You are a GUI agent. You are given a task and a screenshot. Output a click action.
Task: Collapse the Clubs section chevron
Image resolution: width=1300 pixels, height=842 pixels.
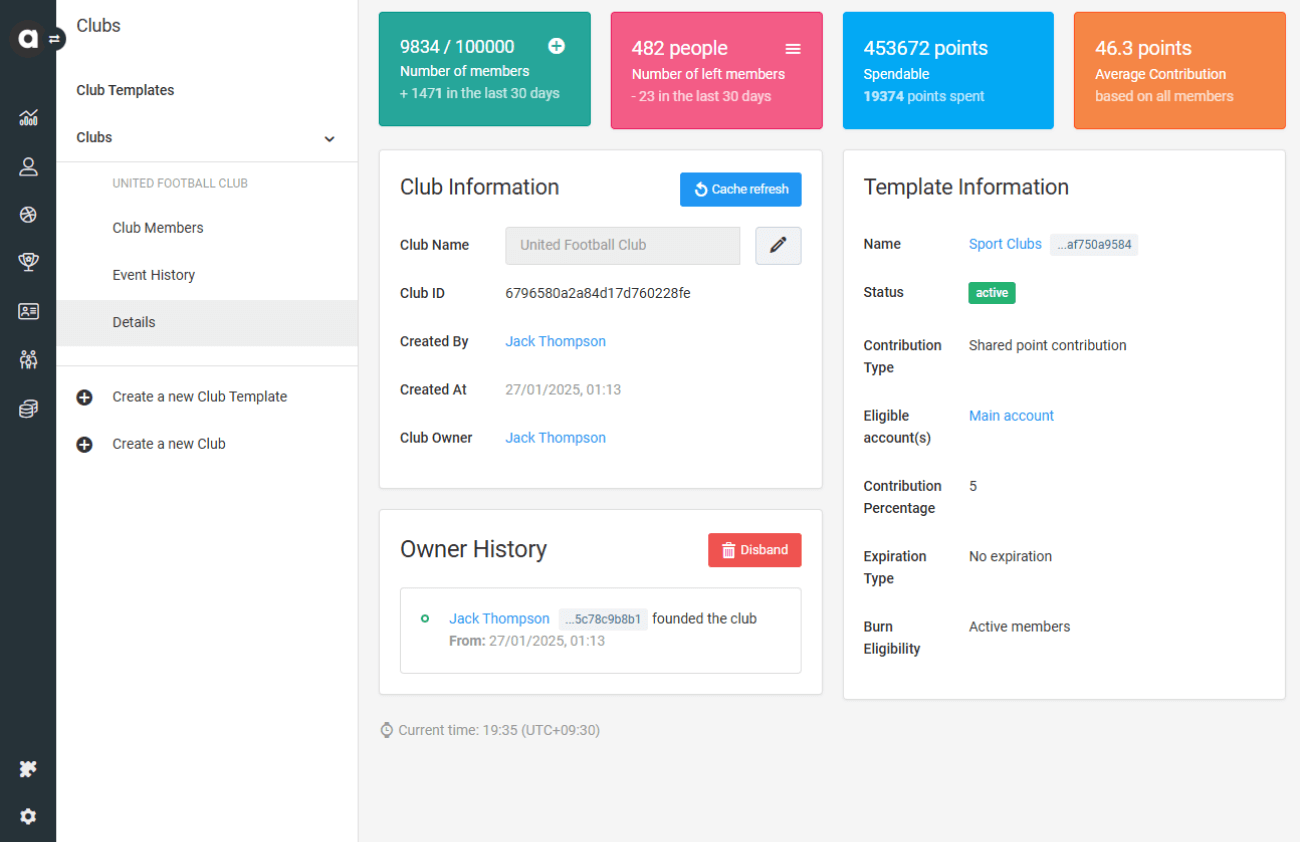coord(329,139)
